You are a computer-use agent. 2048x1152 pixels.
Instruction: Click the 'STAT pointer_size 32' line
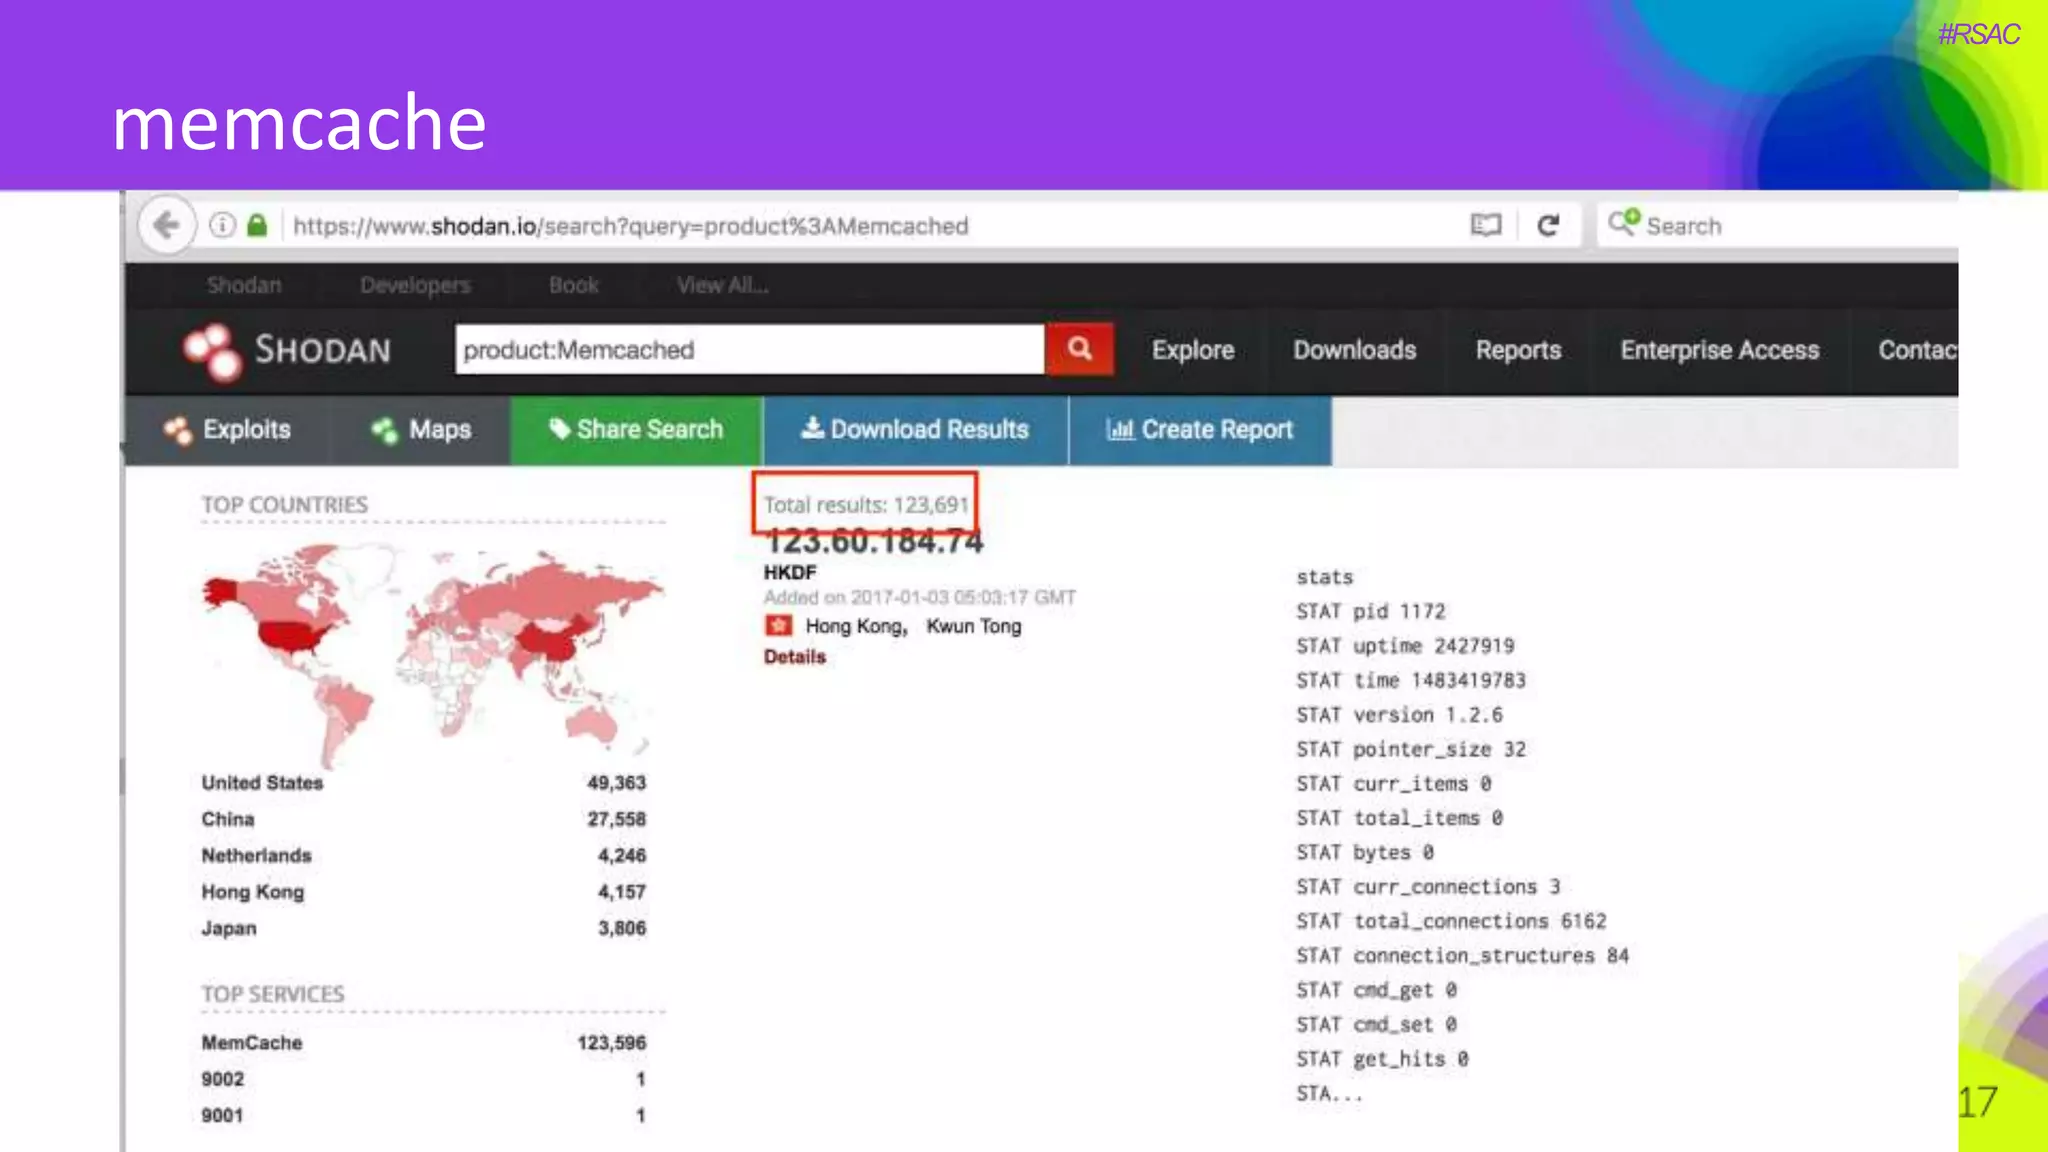coord(1411,749)
